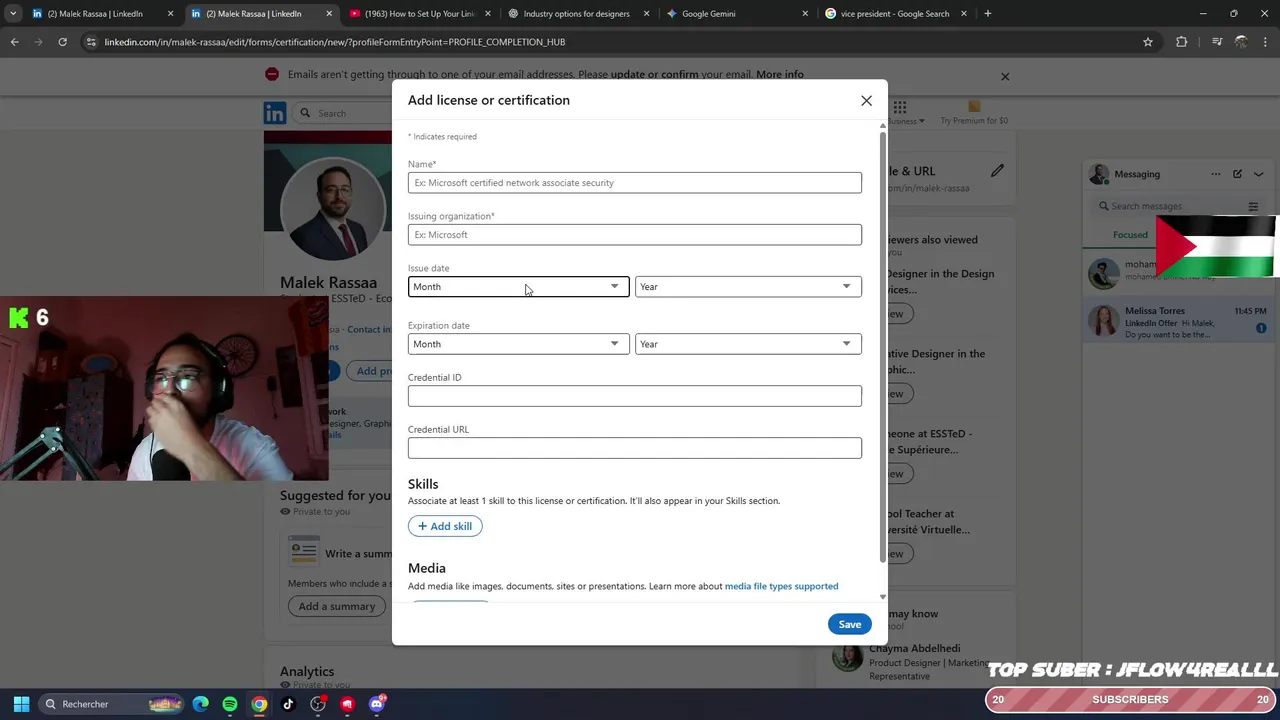Click the Credential URL field
Image resolution: width=1280 pixels, height=720 pixels.
pyautogui.click(x=634, y=448)
